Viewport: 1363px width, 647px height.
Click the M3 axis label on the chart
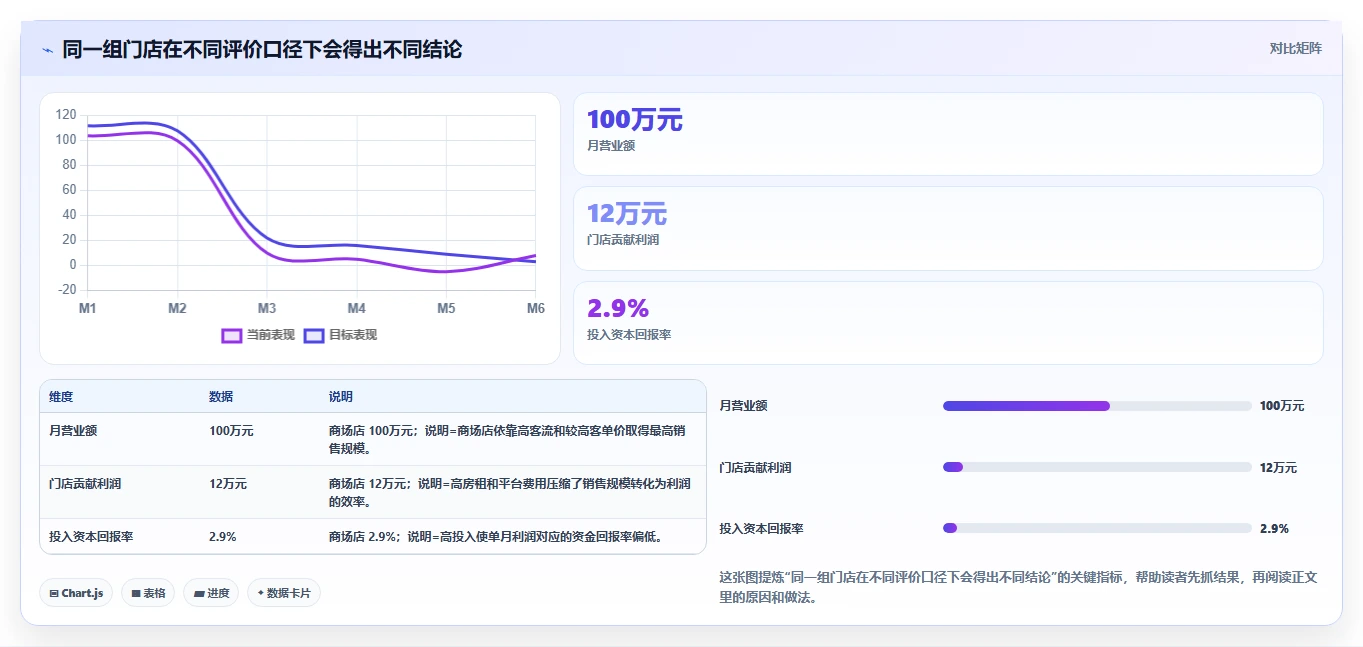coord(267,308)
